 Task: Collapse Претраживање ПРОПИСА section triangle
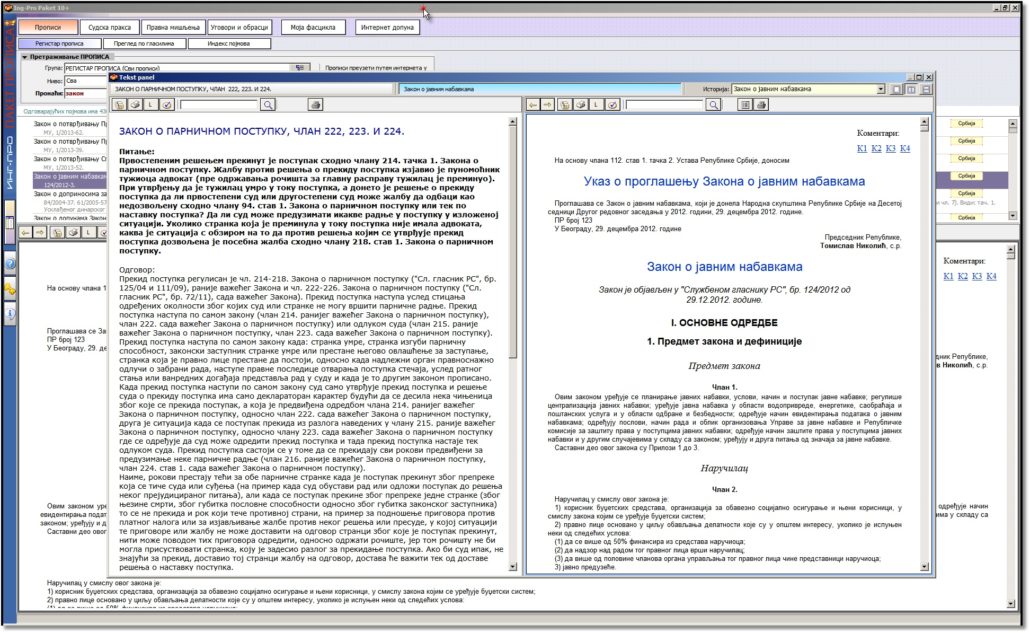pos(25,57)
